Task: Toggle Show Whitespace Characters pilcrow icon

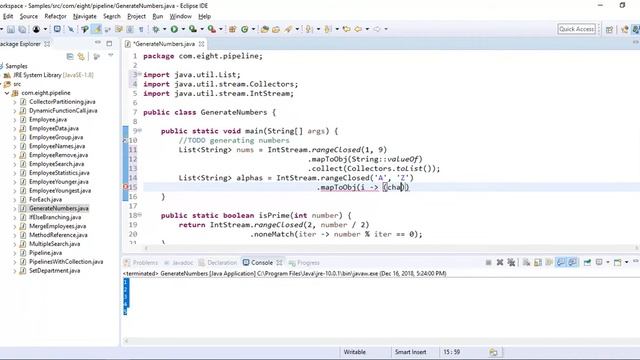Action: click(141, 29)
